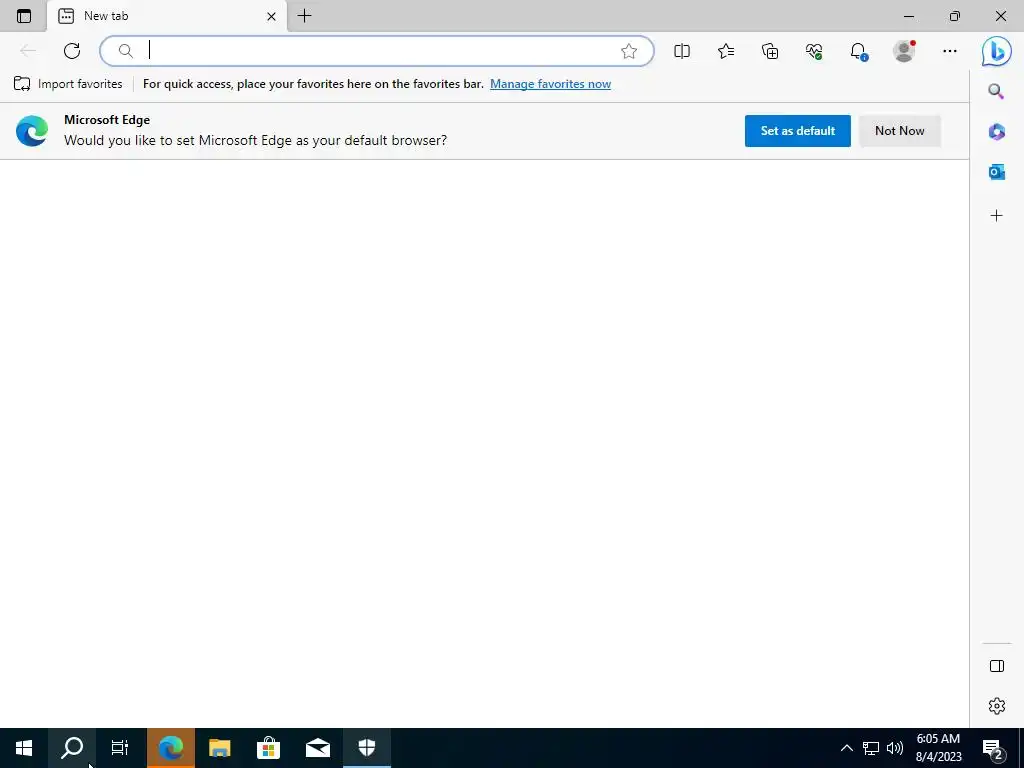Click the refresh page icon

click(72, 51)
